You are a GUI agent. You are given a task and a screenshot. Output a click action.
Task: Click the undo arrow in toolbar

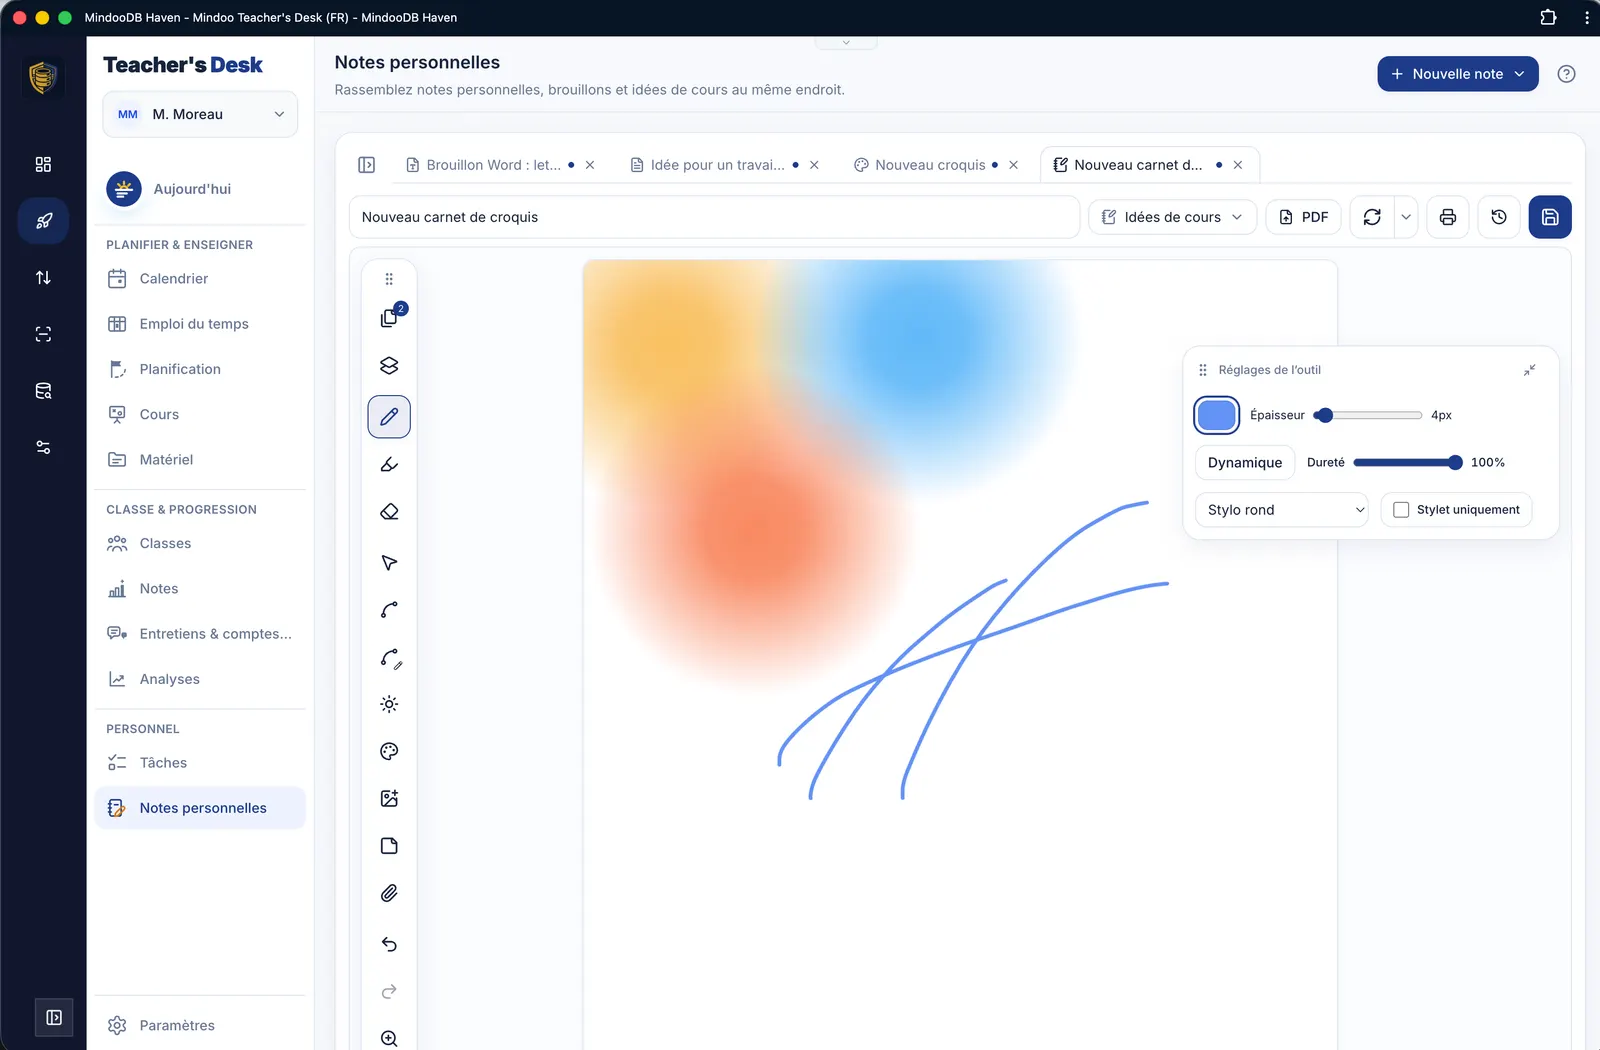pos(389,944)
